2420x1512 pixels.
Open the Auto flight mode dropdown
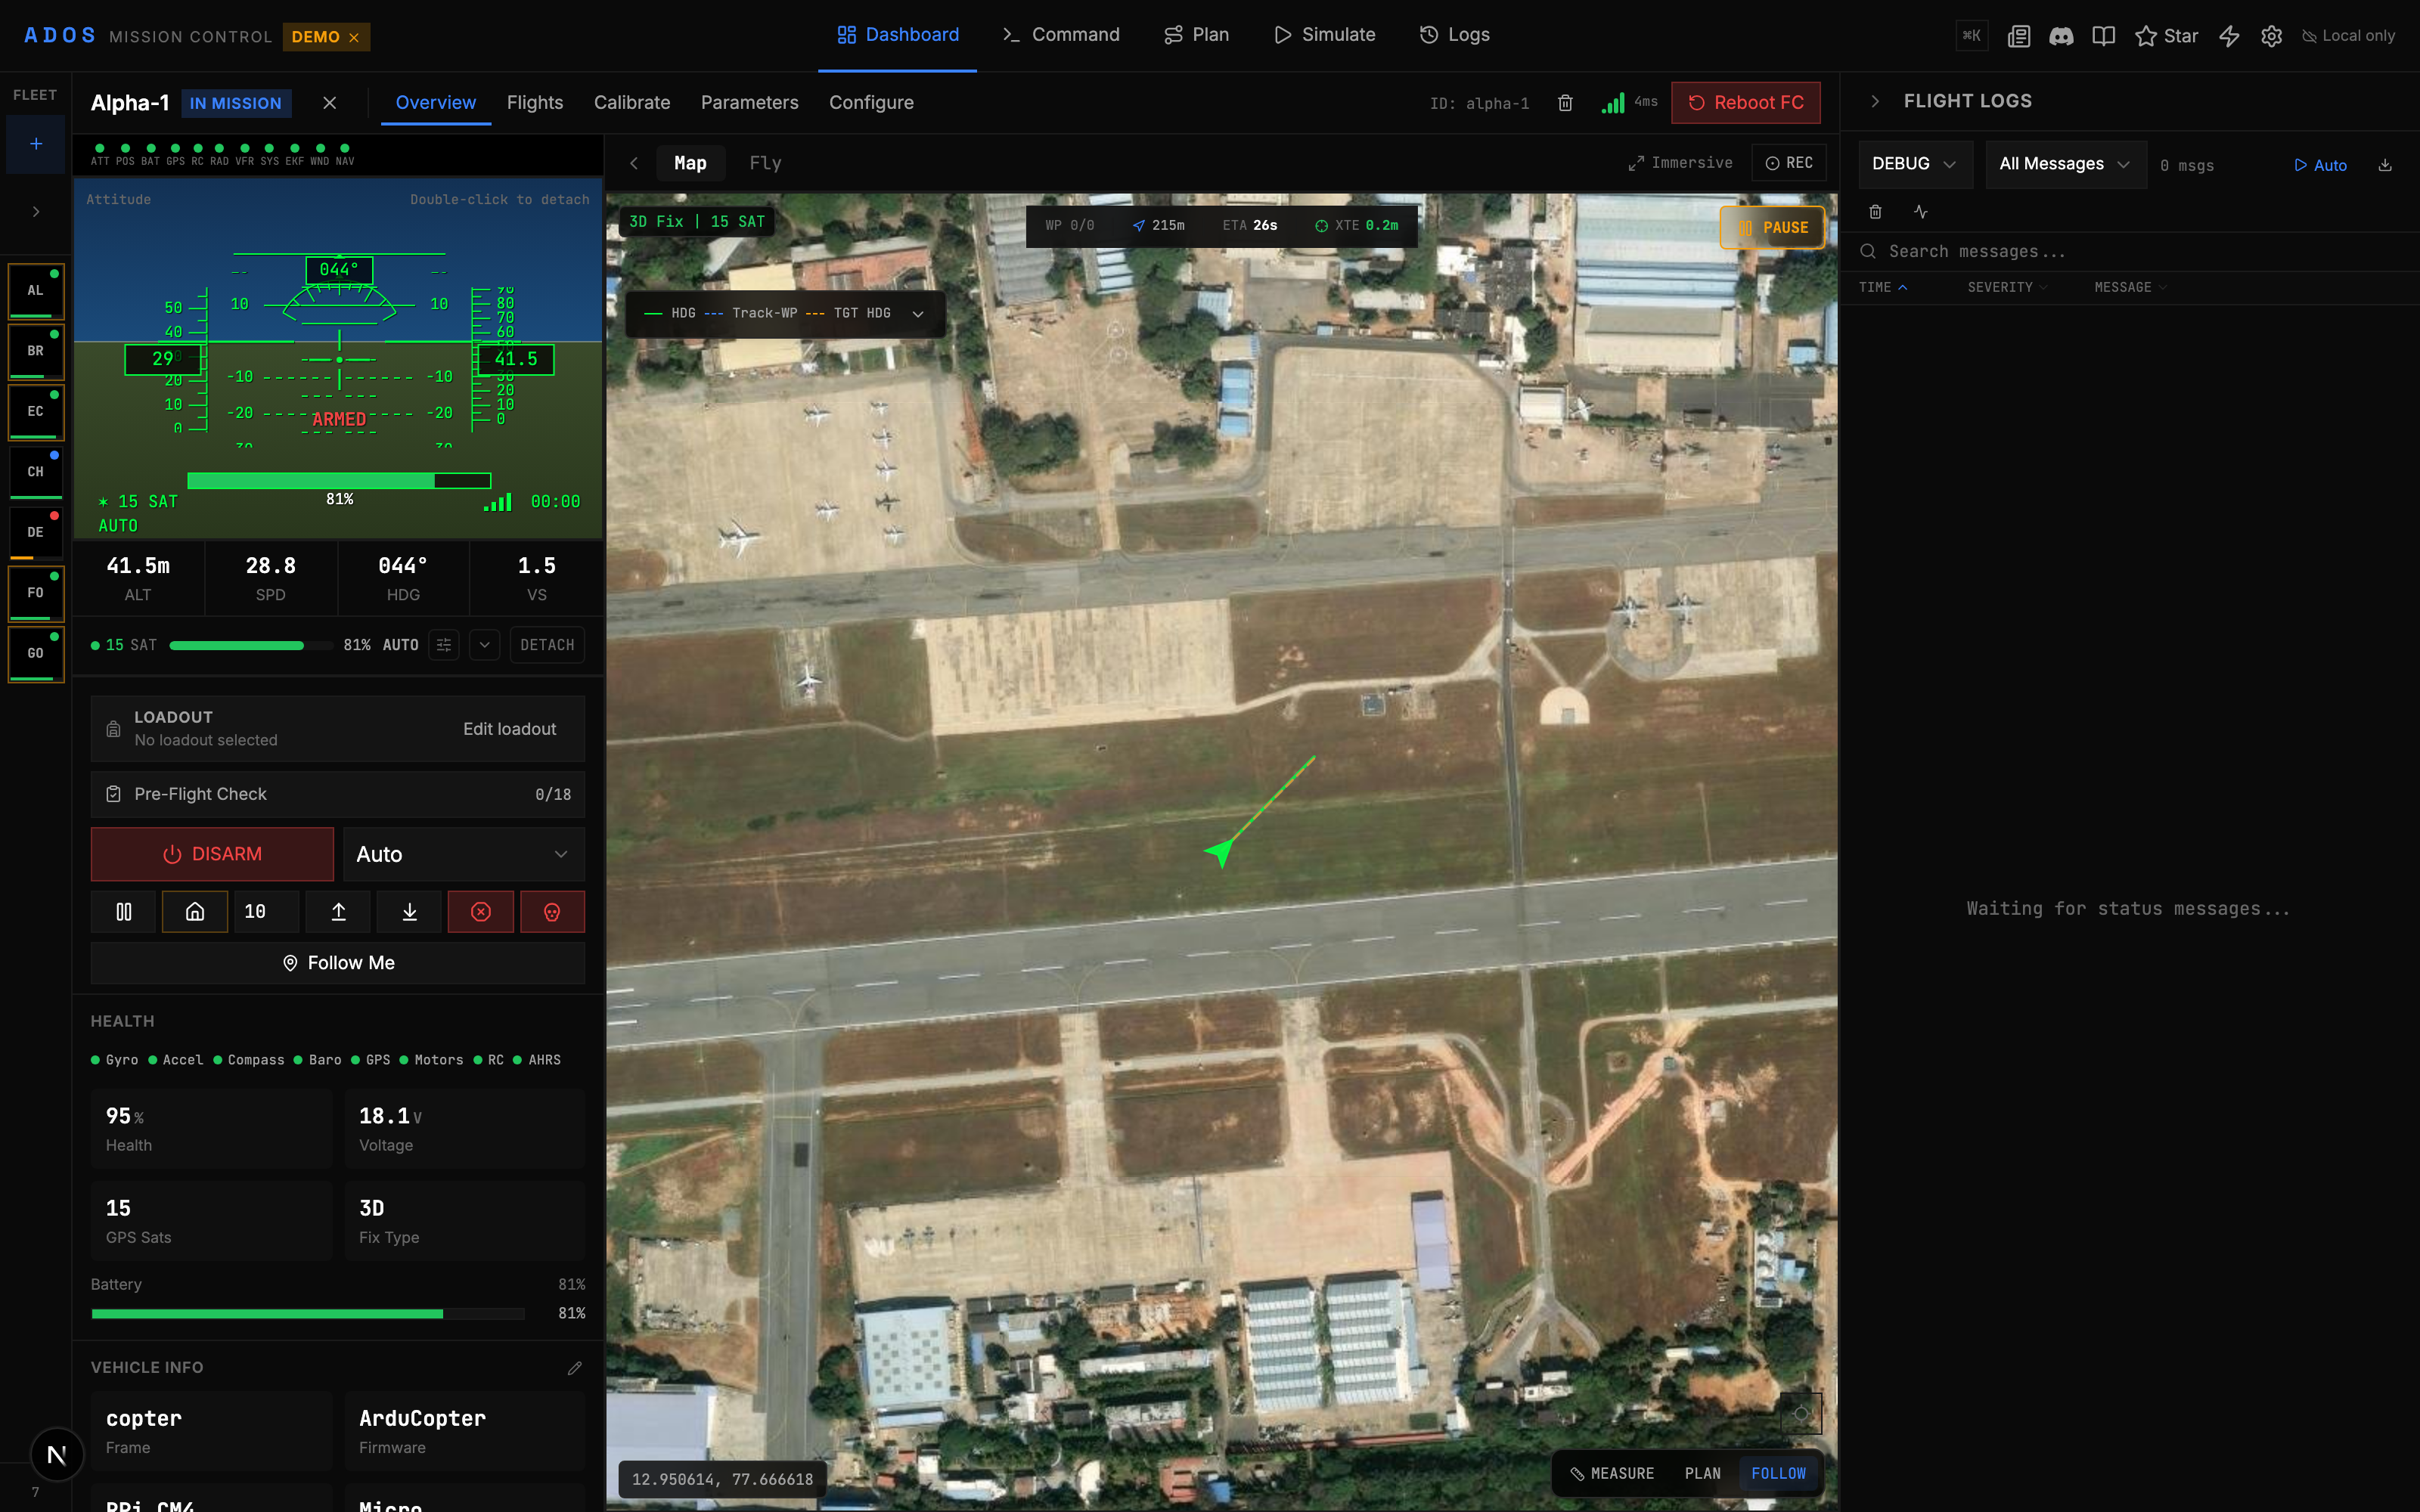pos(464,854)
